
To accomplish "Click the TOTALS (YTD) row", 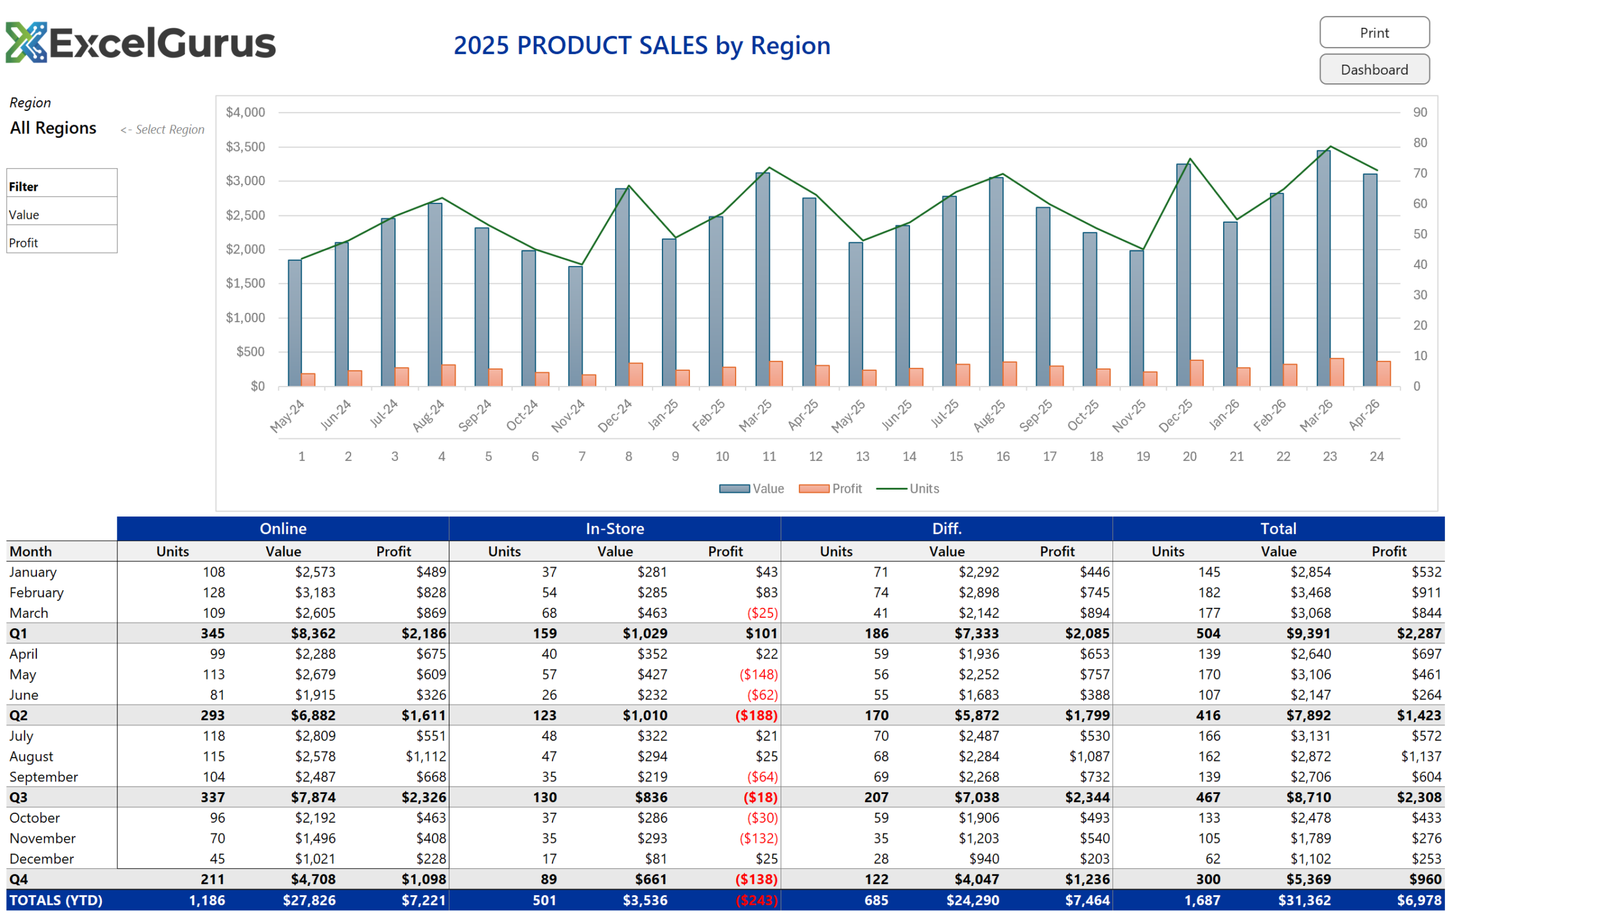I will (55, 900).
